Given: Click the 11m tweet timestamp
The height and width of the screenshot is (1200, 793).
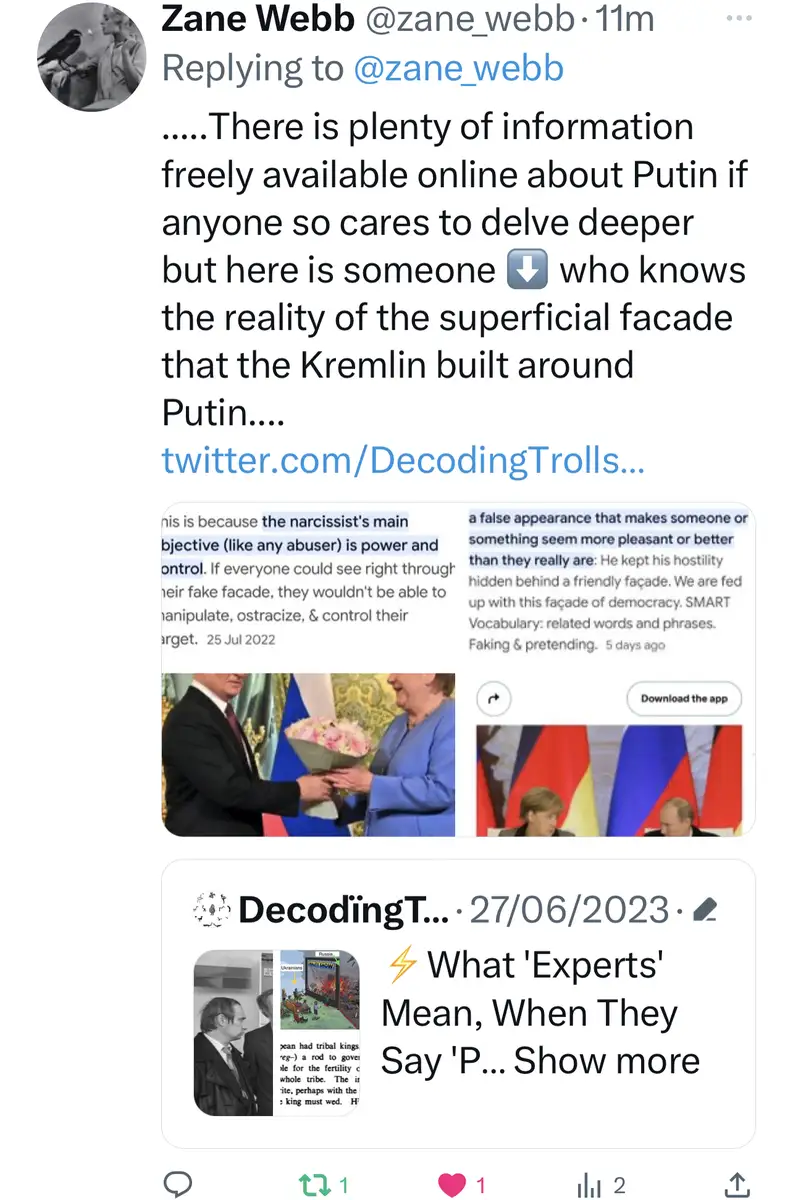Looking at the screenshot, I should tap(624, 19).
